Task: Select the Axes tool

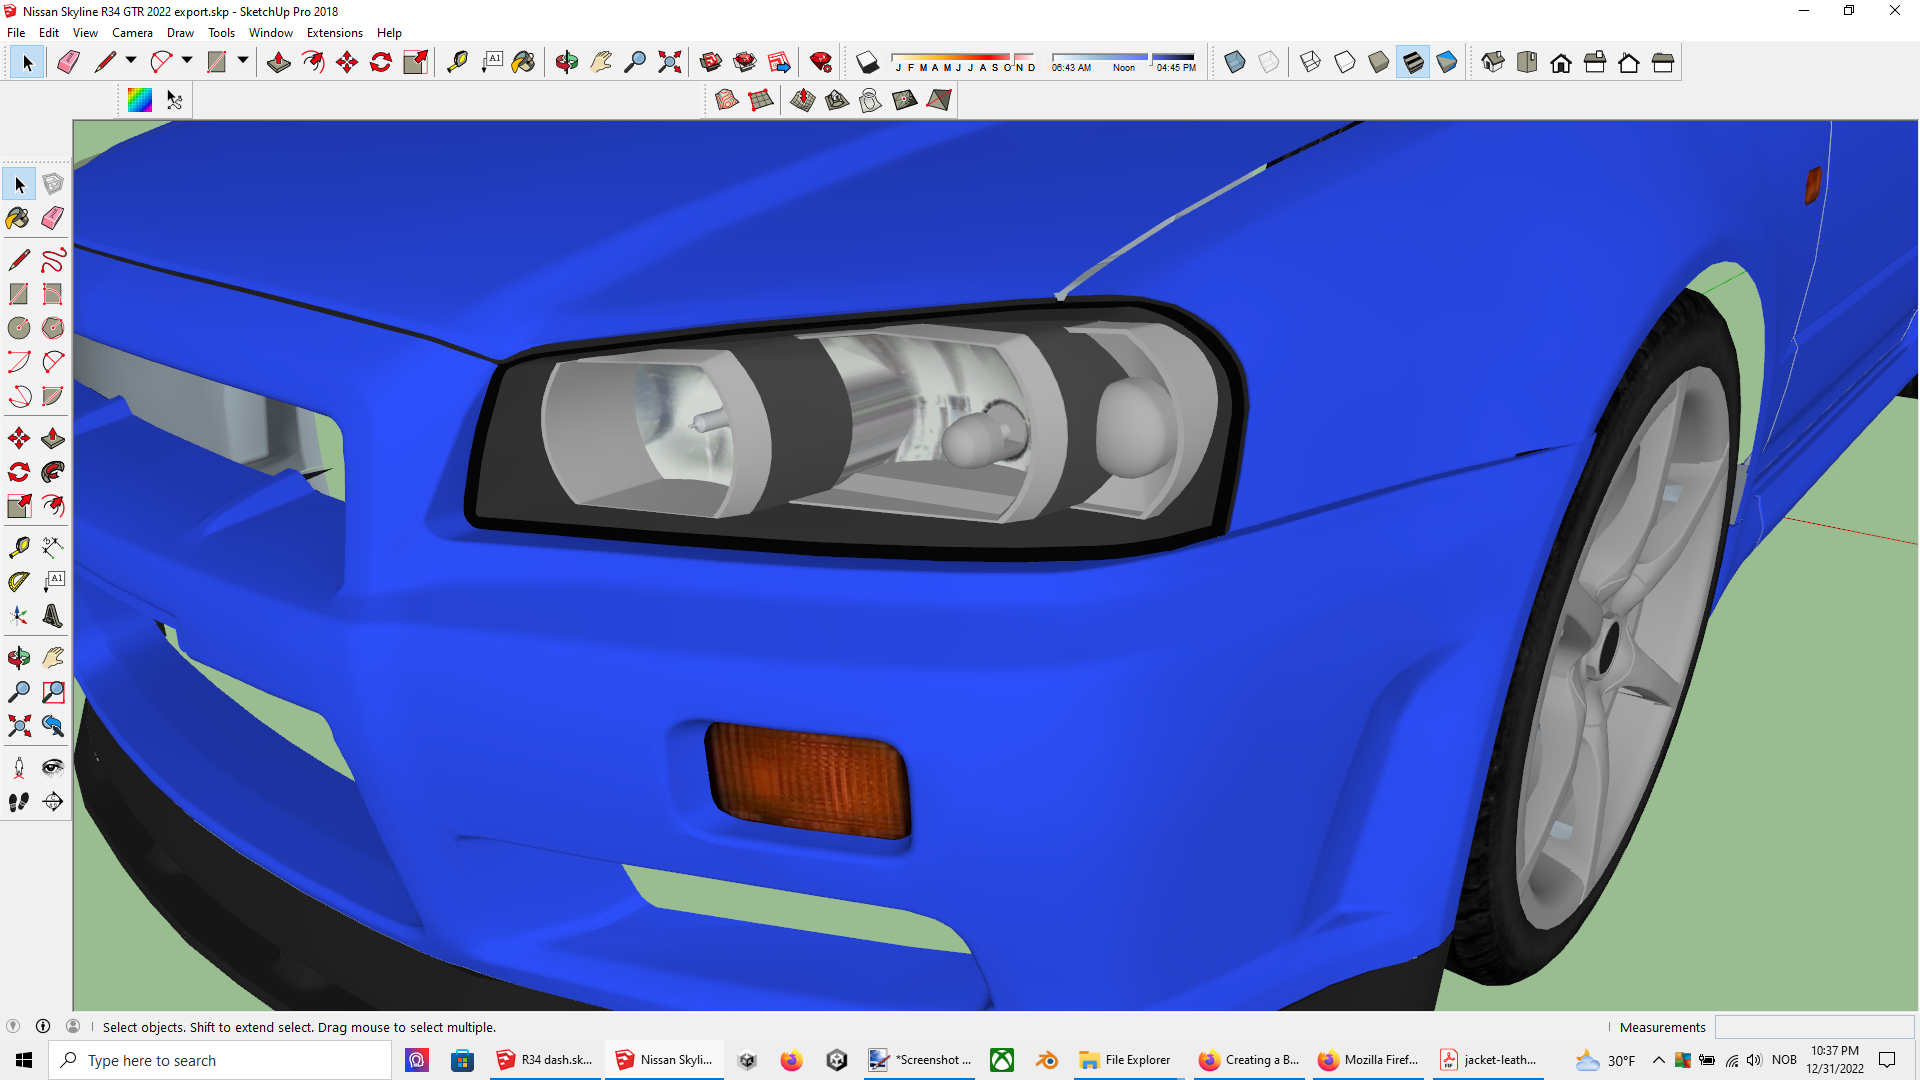Action: coord(19,615)
